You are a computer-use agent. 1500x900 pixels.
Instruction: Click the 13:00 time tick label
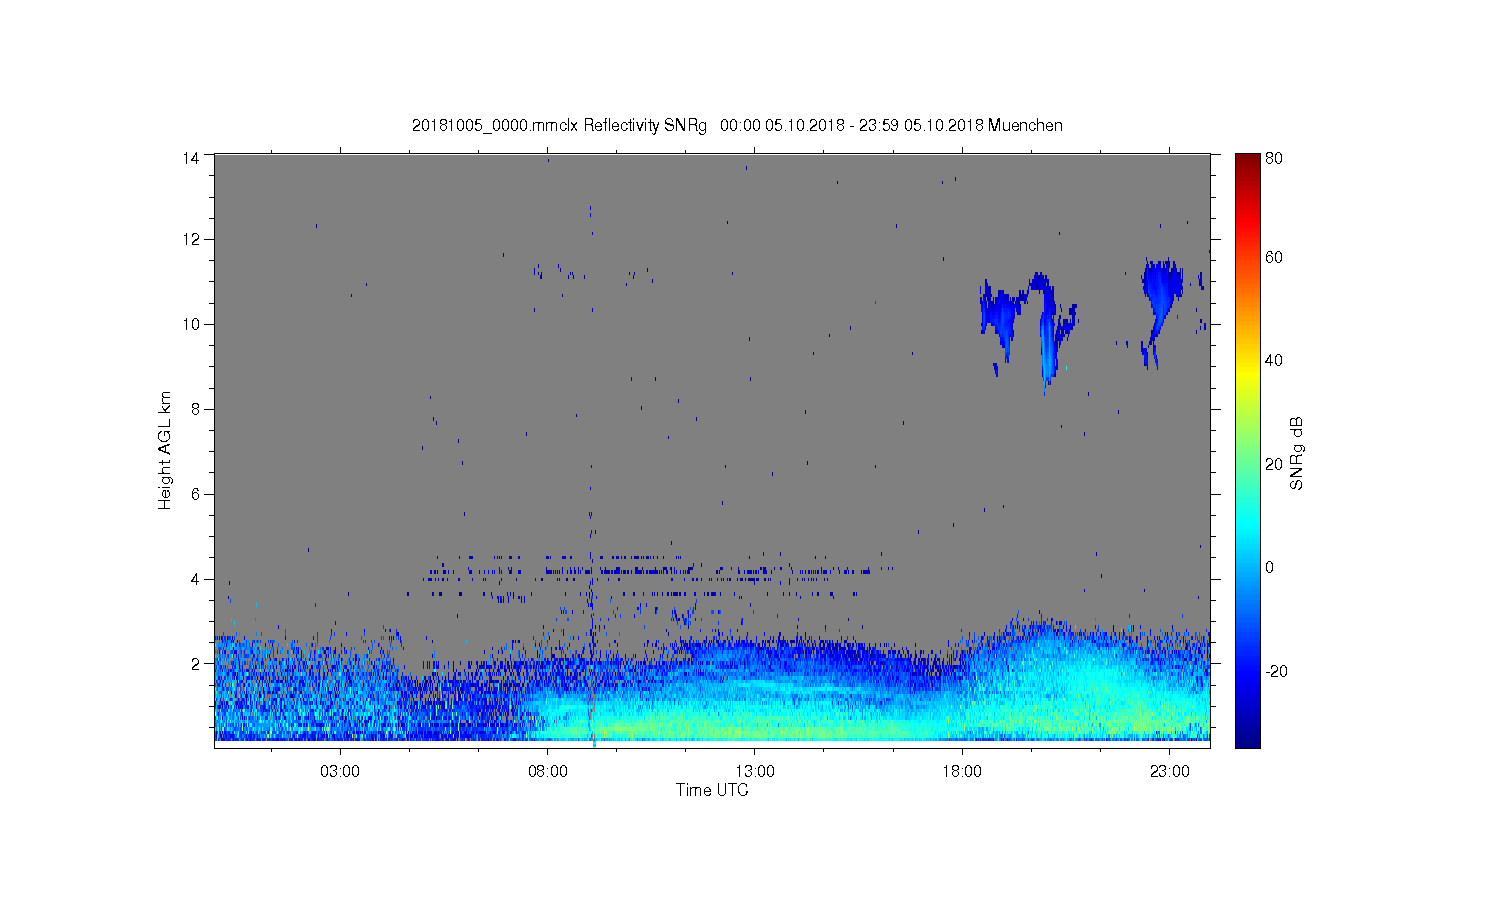pyautogui.click(x=755, y=772)
